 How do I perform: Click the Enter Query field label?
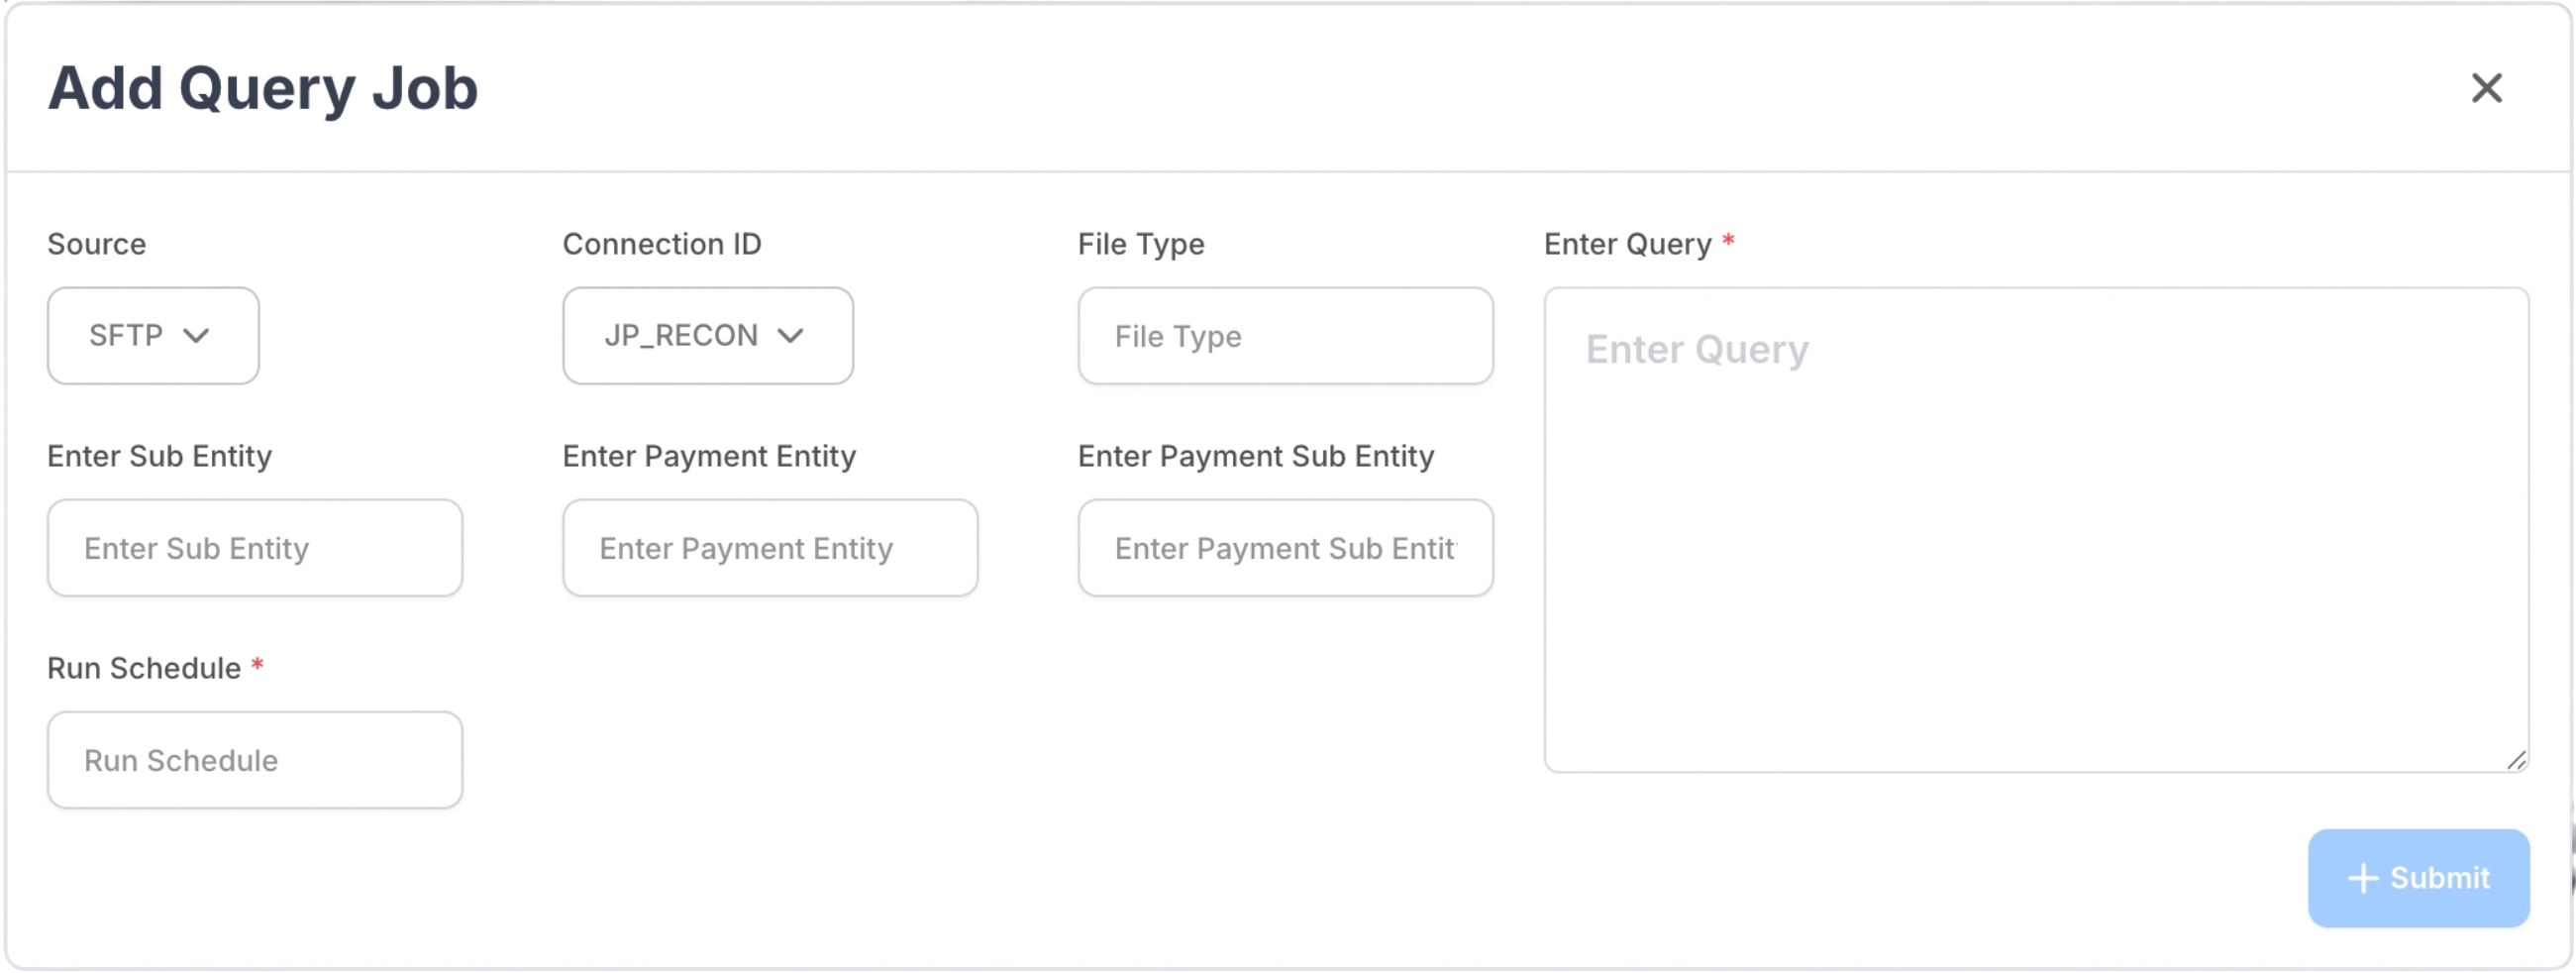click(1627, 244)
